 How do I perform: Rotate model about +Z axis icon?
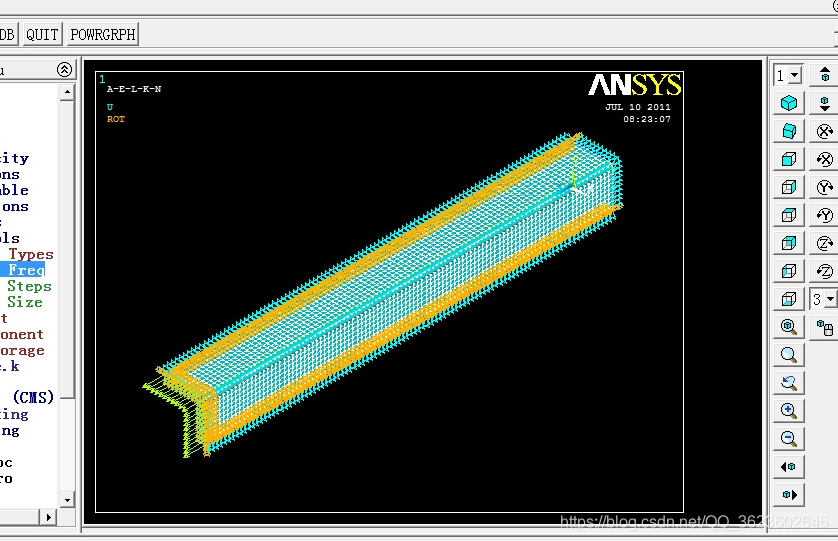coord(825,243)
